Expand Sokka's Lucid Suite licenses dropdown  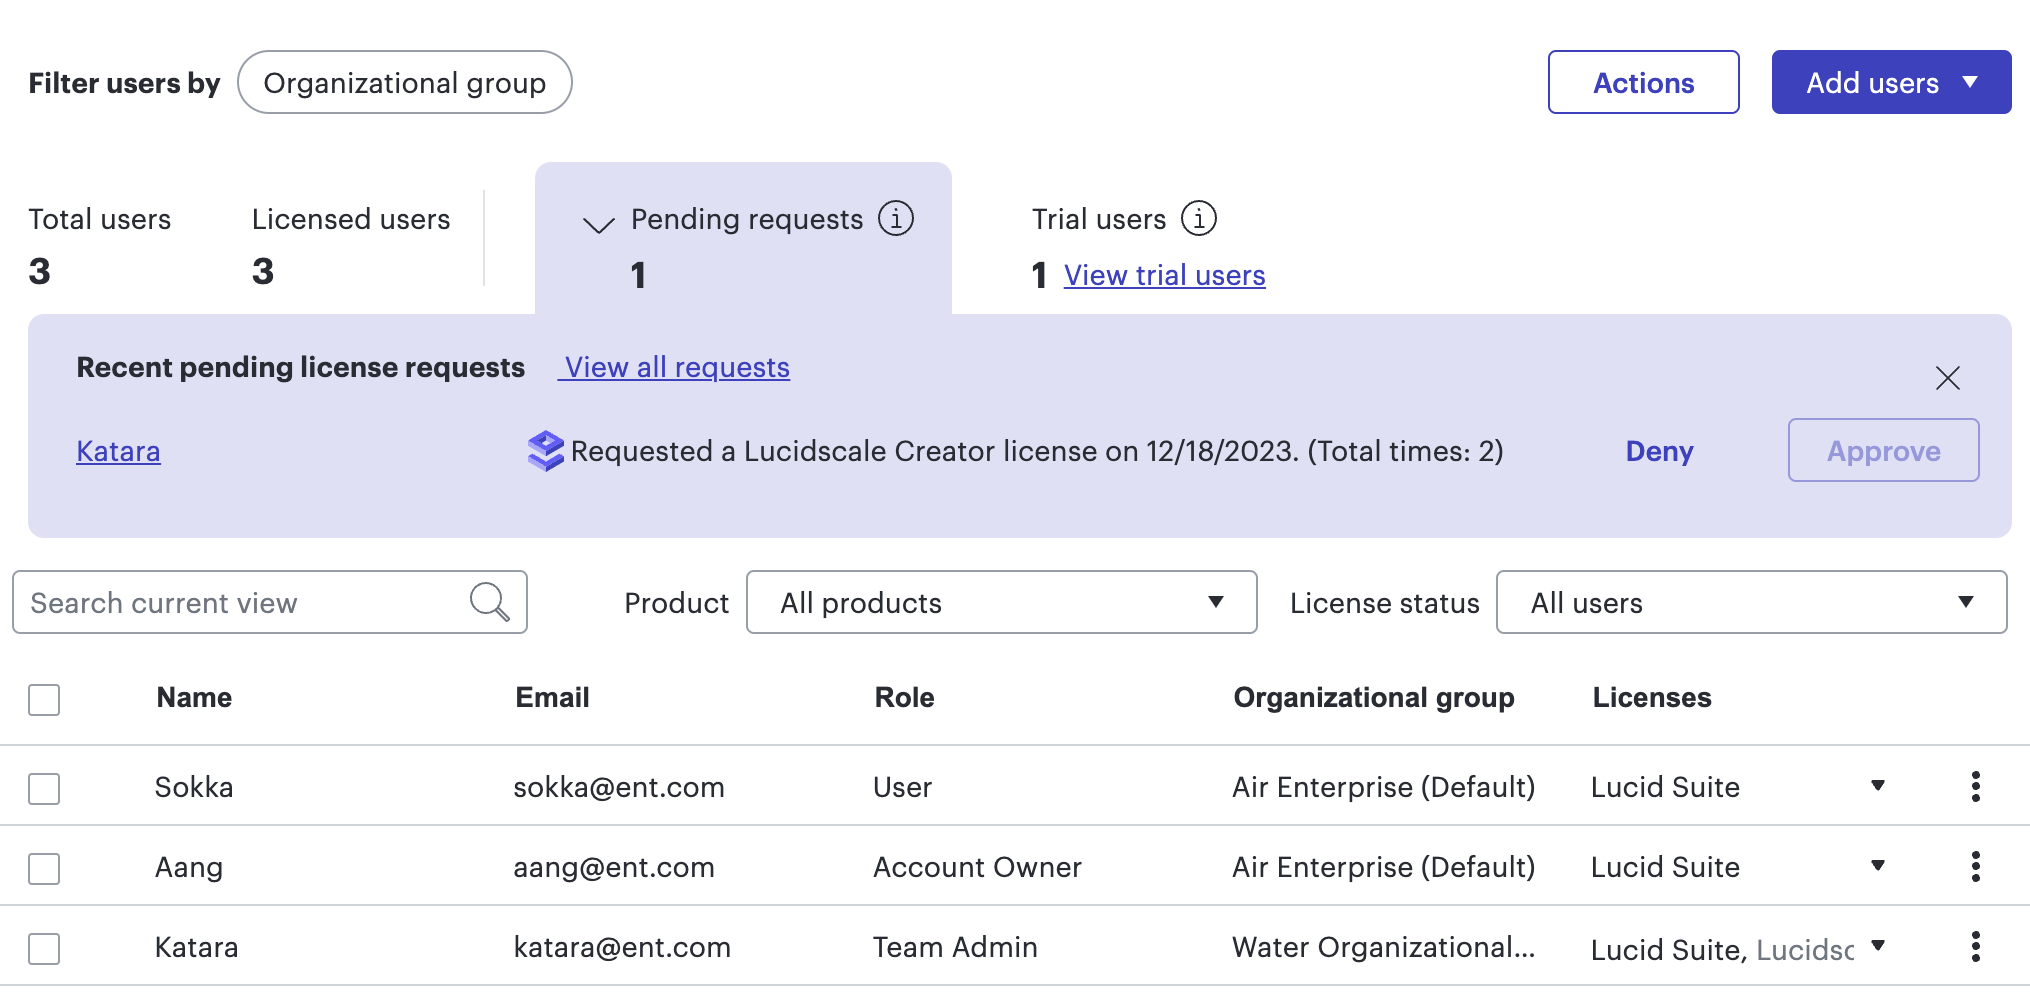pyautogui.click(x=1879, y=786)
